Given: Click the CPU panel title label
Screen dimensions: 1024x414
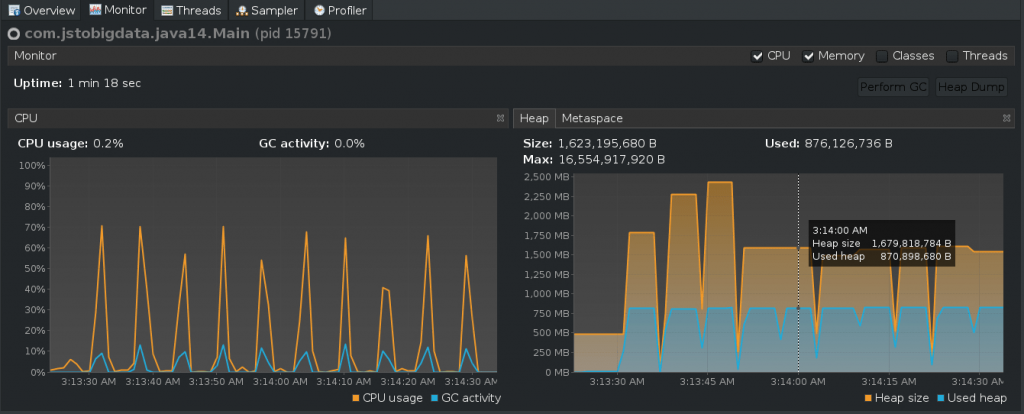Looking at the screenshot, I should pos(25,118).
